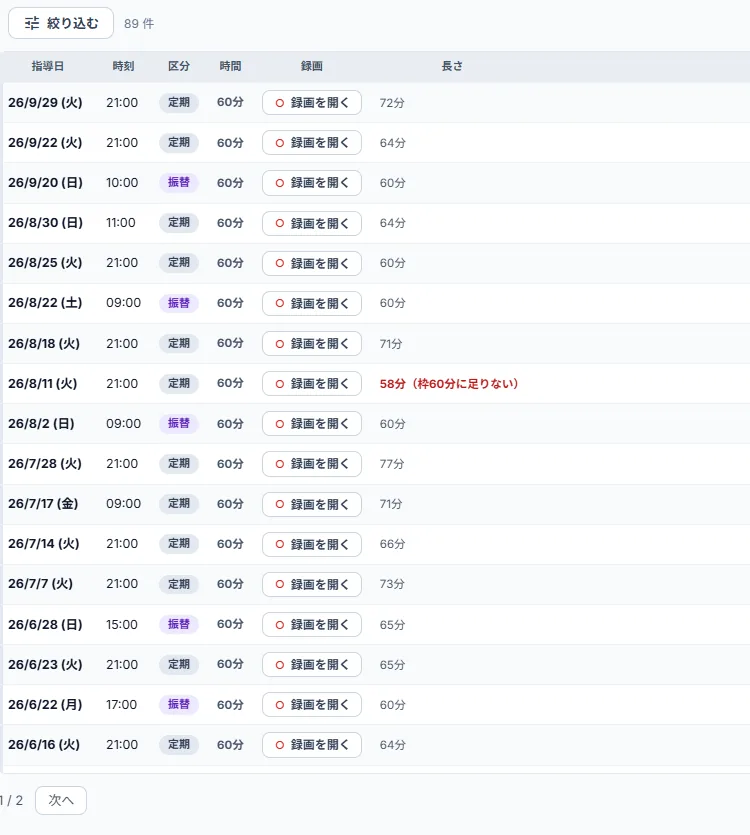
Task: Open the 絞り込む filter button
Action: [x=61, y=23]
